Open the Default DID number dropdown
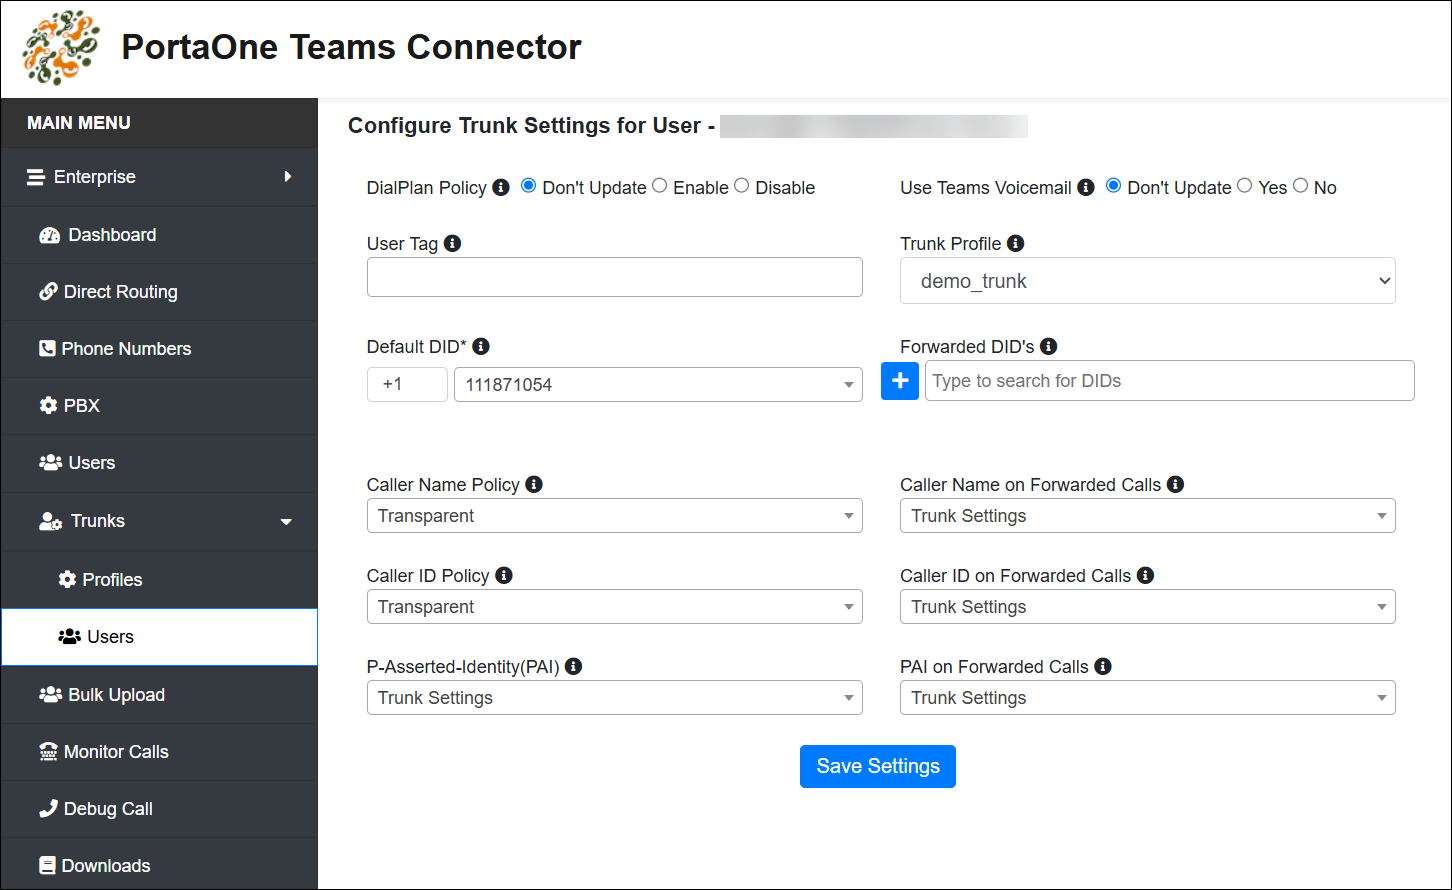Screen dimensions: 1452x890 tap(658, 384)
